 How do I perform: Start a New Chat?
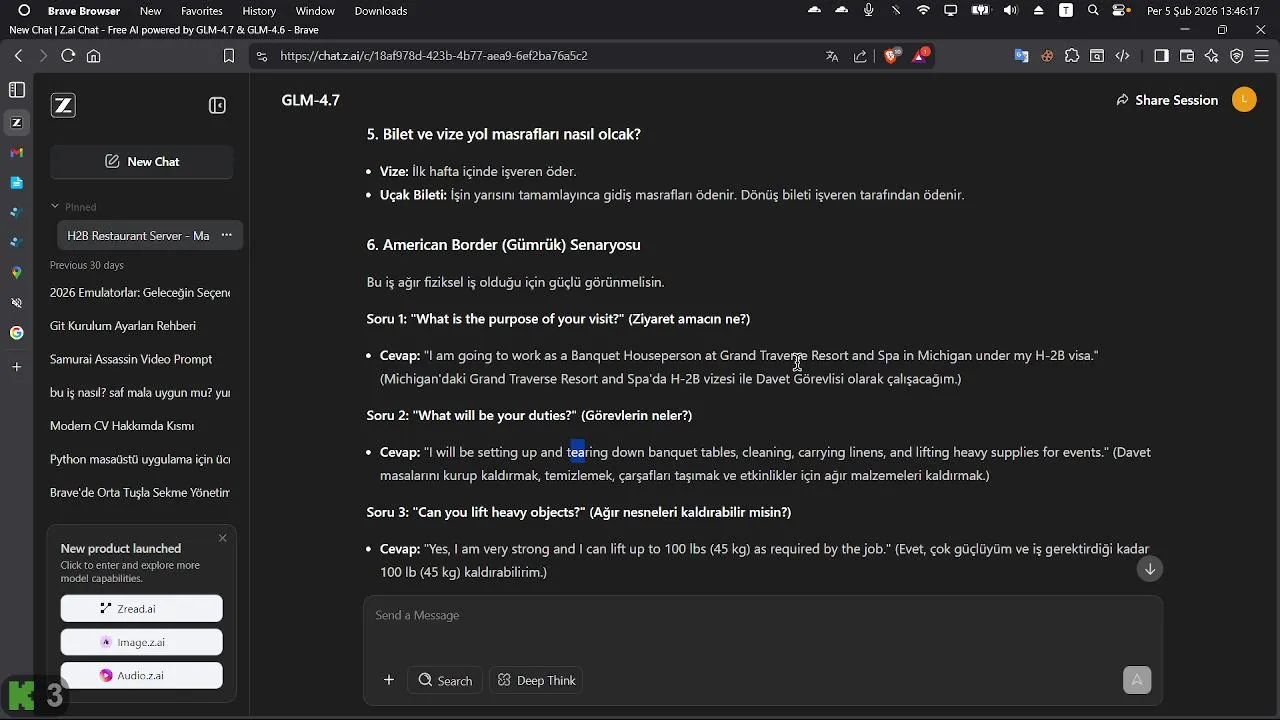tap(141, 161)
